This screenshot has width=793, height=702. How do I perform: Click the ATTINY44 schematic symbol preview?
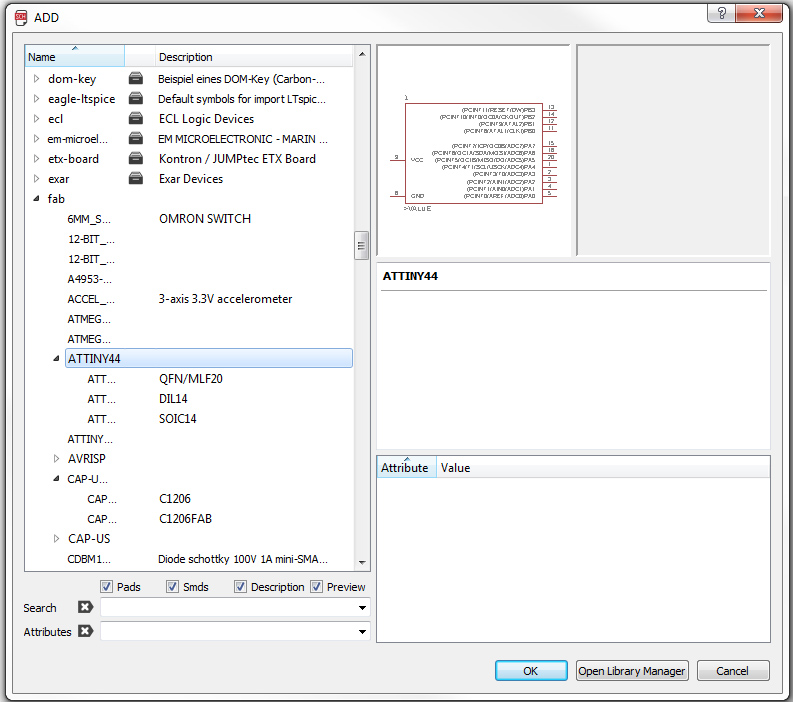(474, 151)
